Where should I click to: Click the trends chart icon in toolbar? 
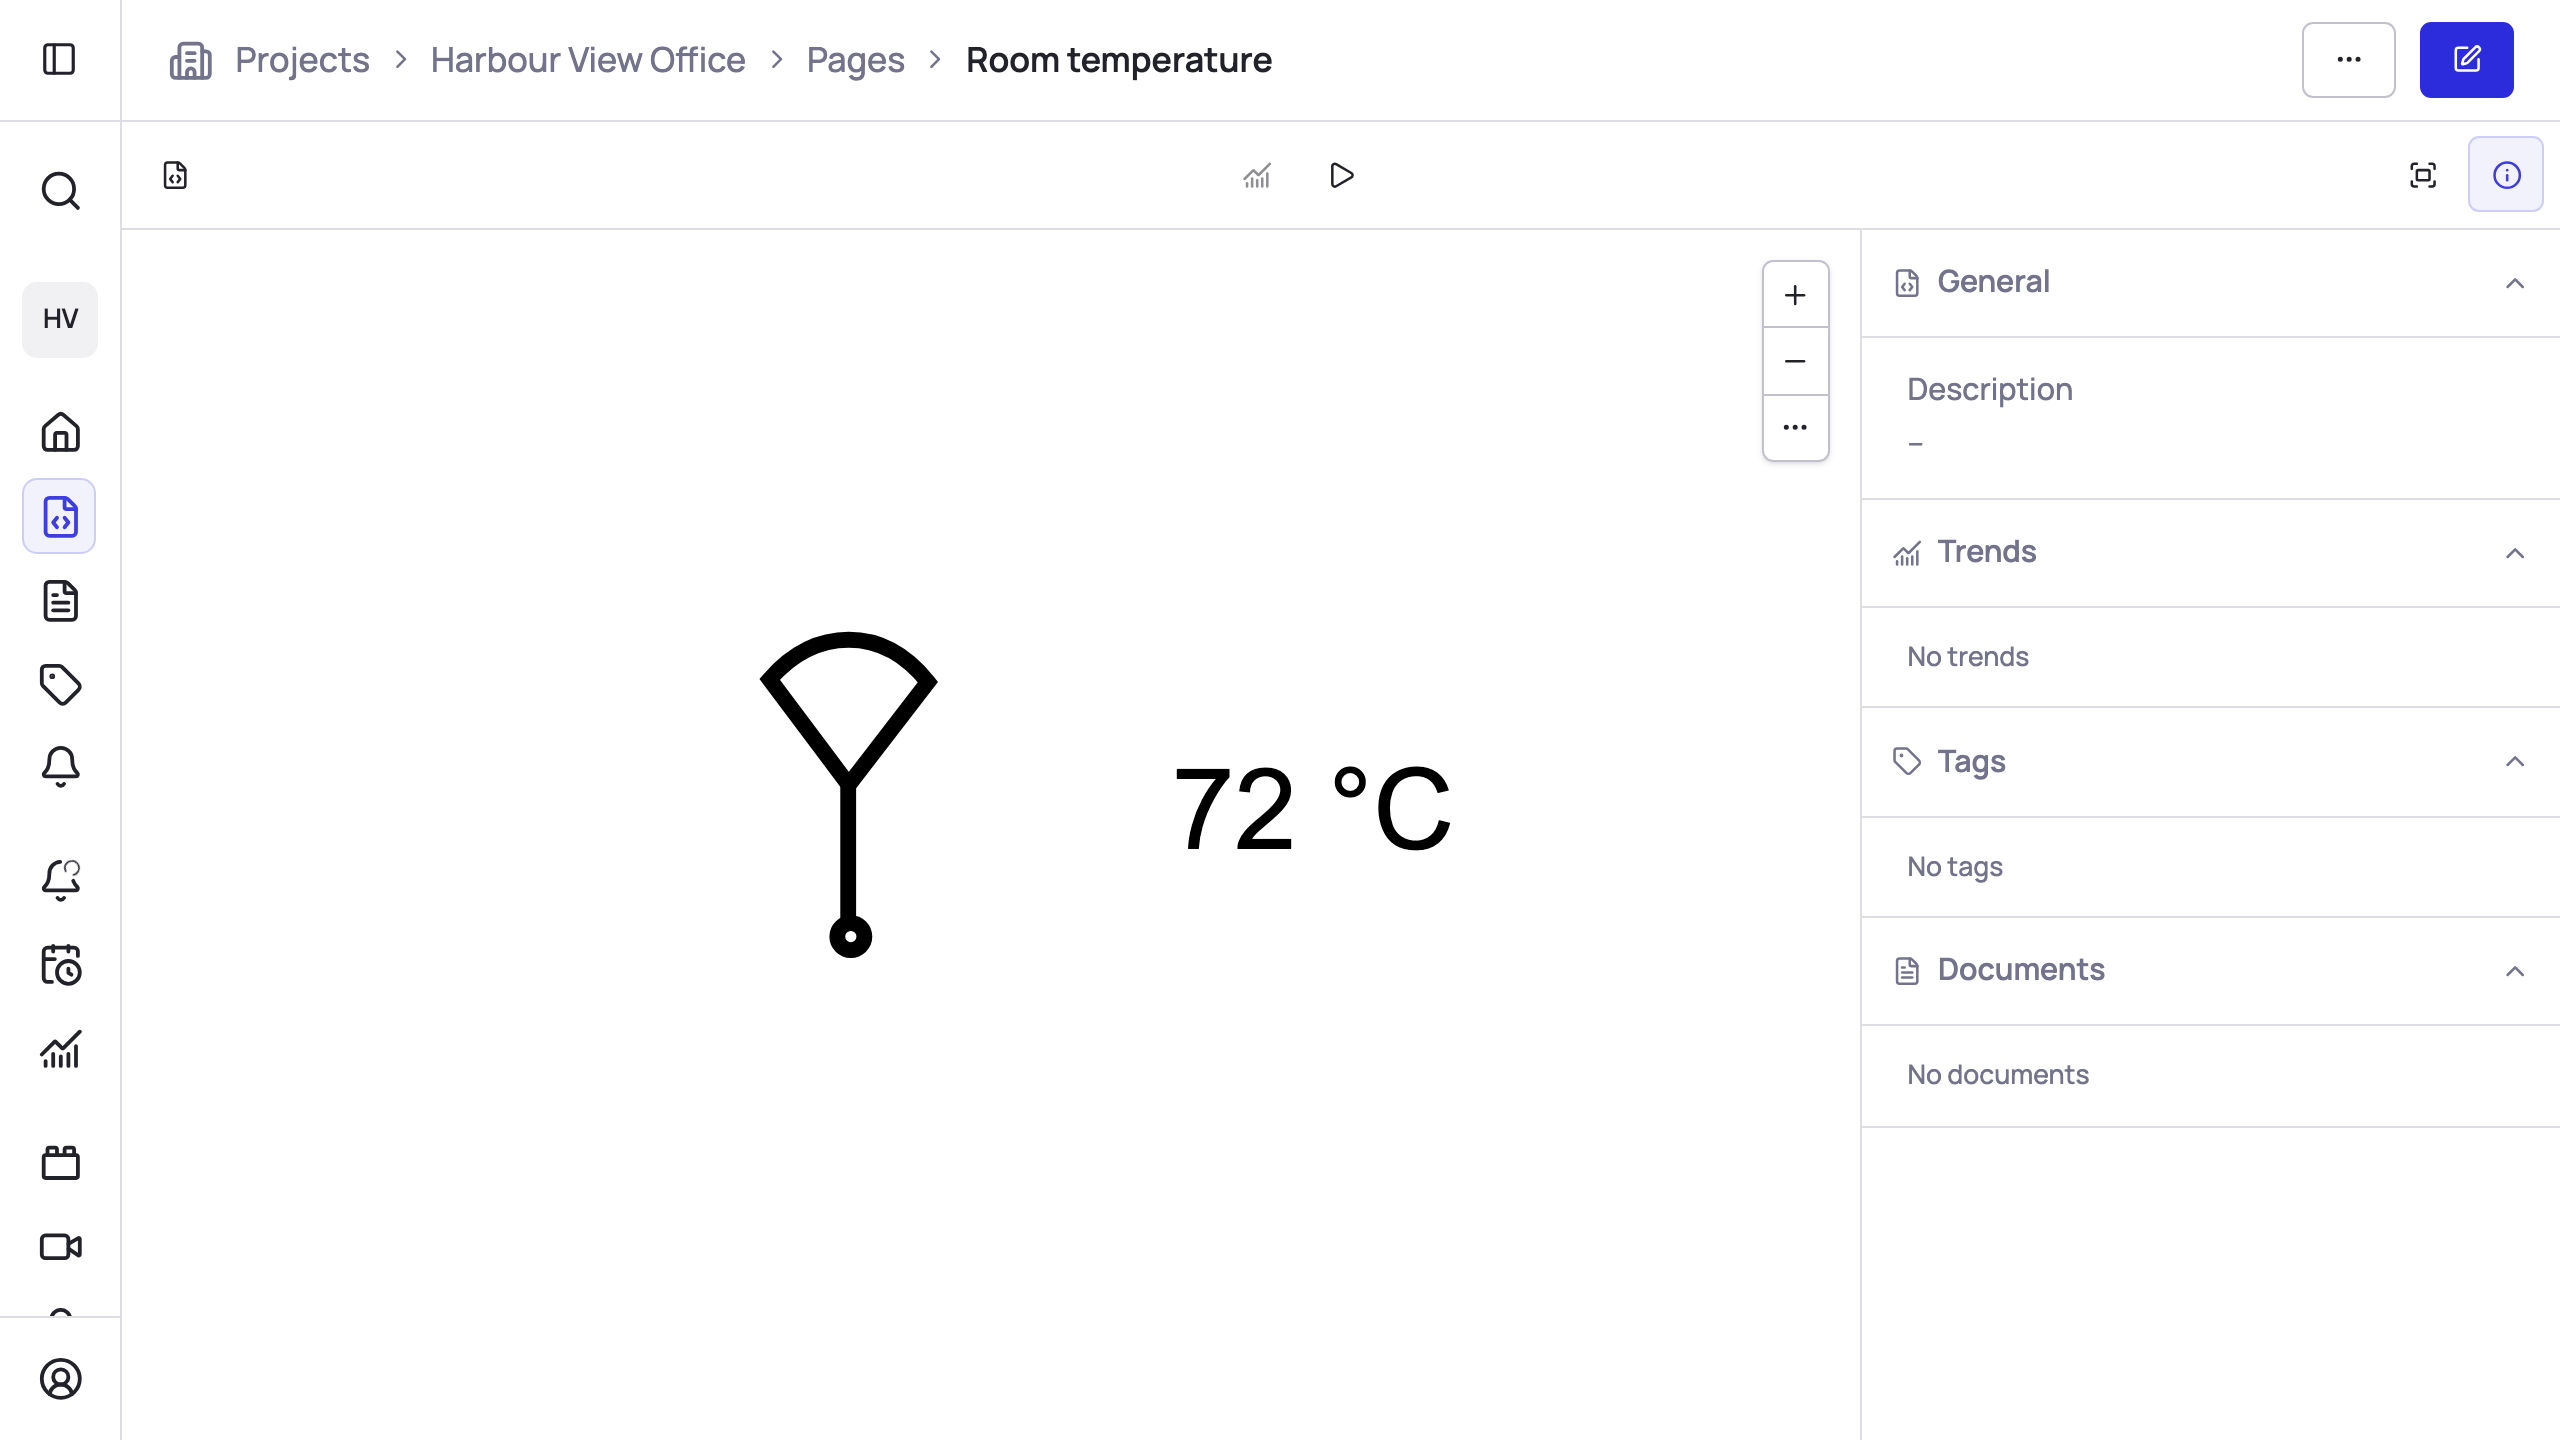click(1257, 175)
